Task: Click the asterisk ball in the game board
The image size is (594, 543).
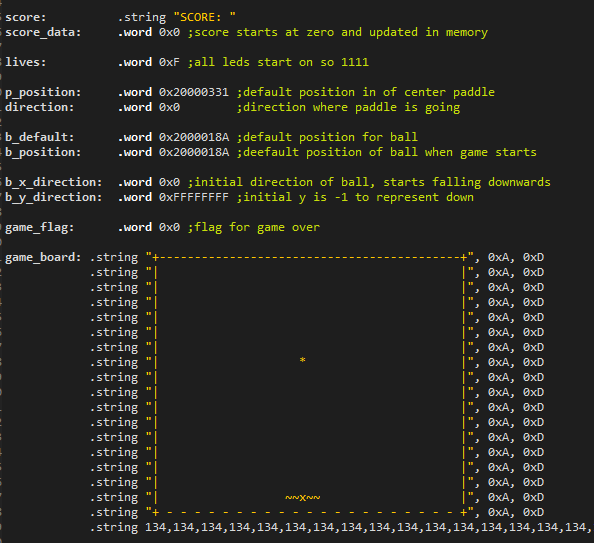Action: tap(302, 360)
